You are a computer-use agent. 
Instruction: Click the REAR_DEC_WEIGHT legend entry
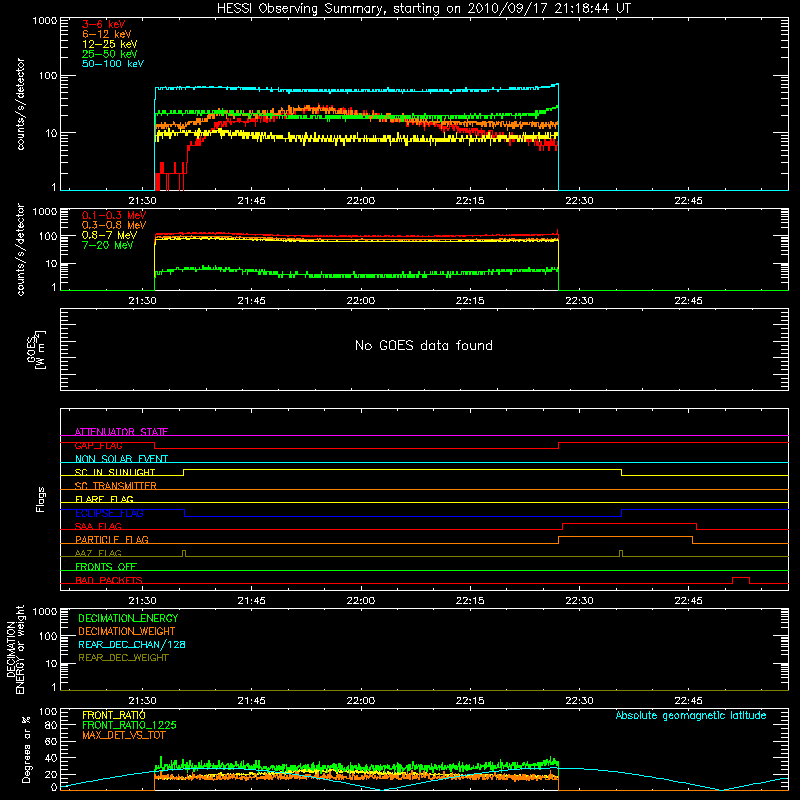coord(123,658)
